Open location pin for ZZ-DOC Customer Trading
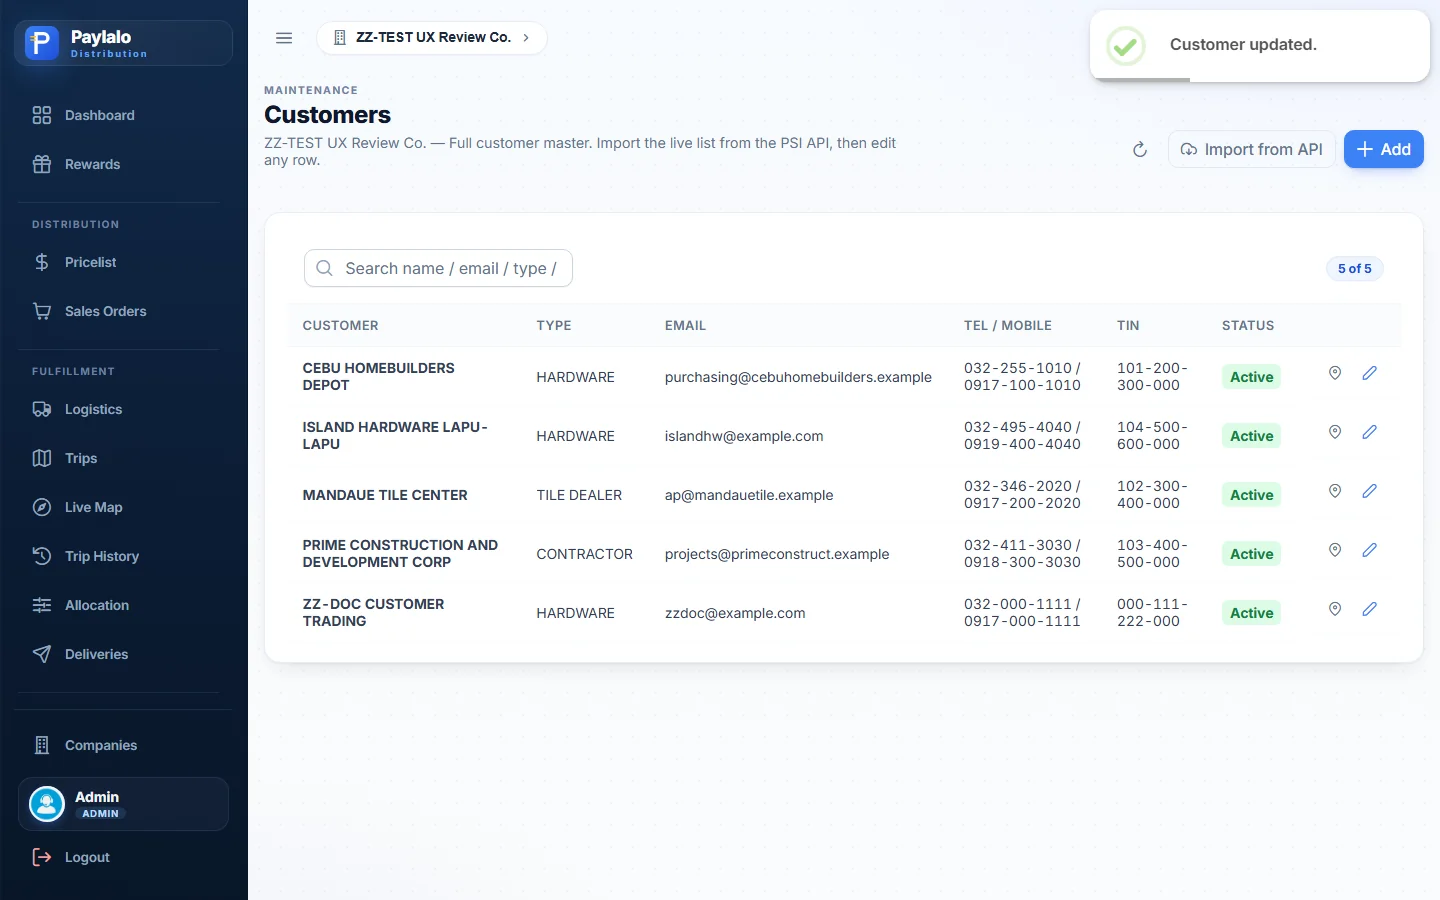This screenshot has width=1440, height=900. click(1334, 609)
